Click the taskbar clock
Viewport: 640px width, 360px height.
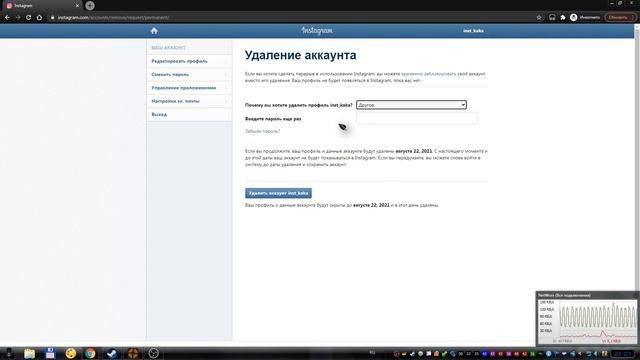(x=623, y=354)
